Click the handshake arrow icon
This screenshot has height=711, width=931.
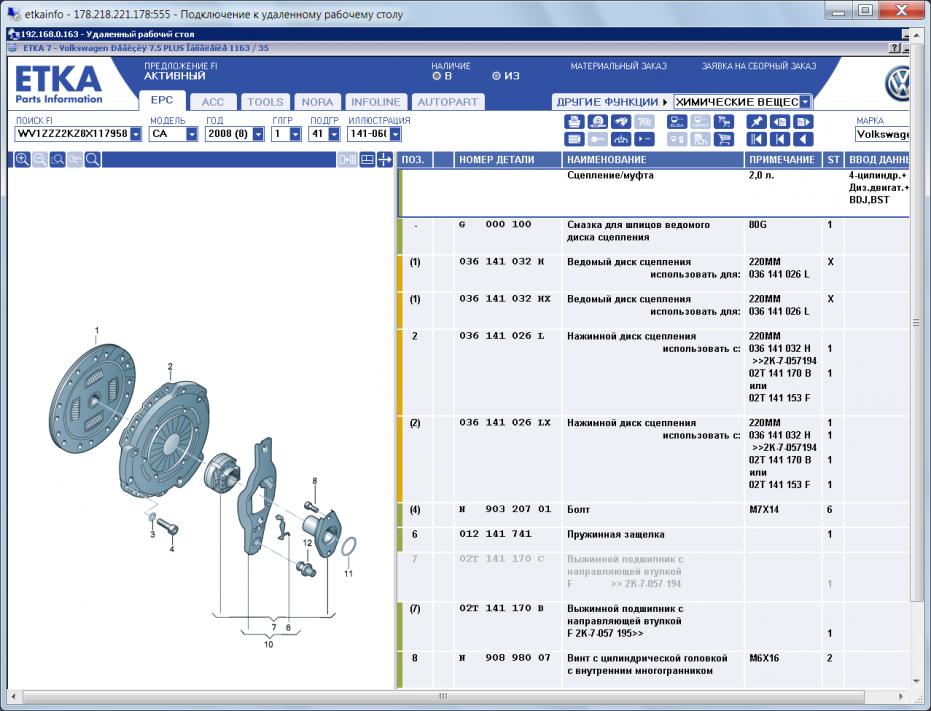(x=620, y=122)
